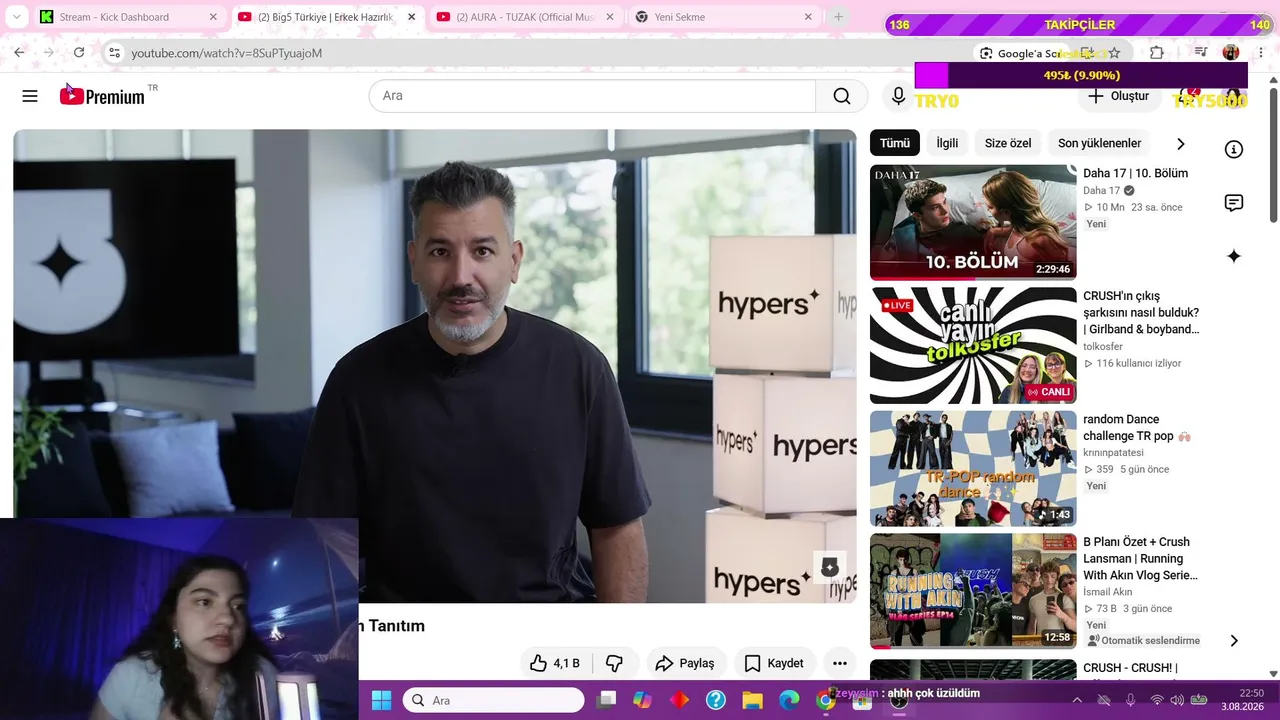Open Copilot from the taskbar
Screen dimensions: 1280x720
tap(642, 700)
